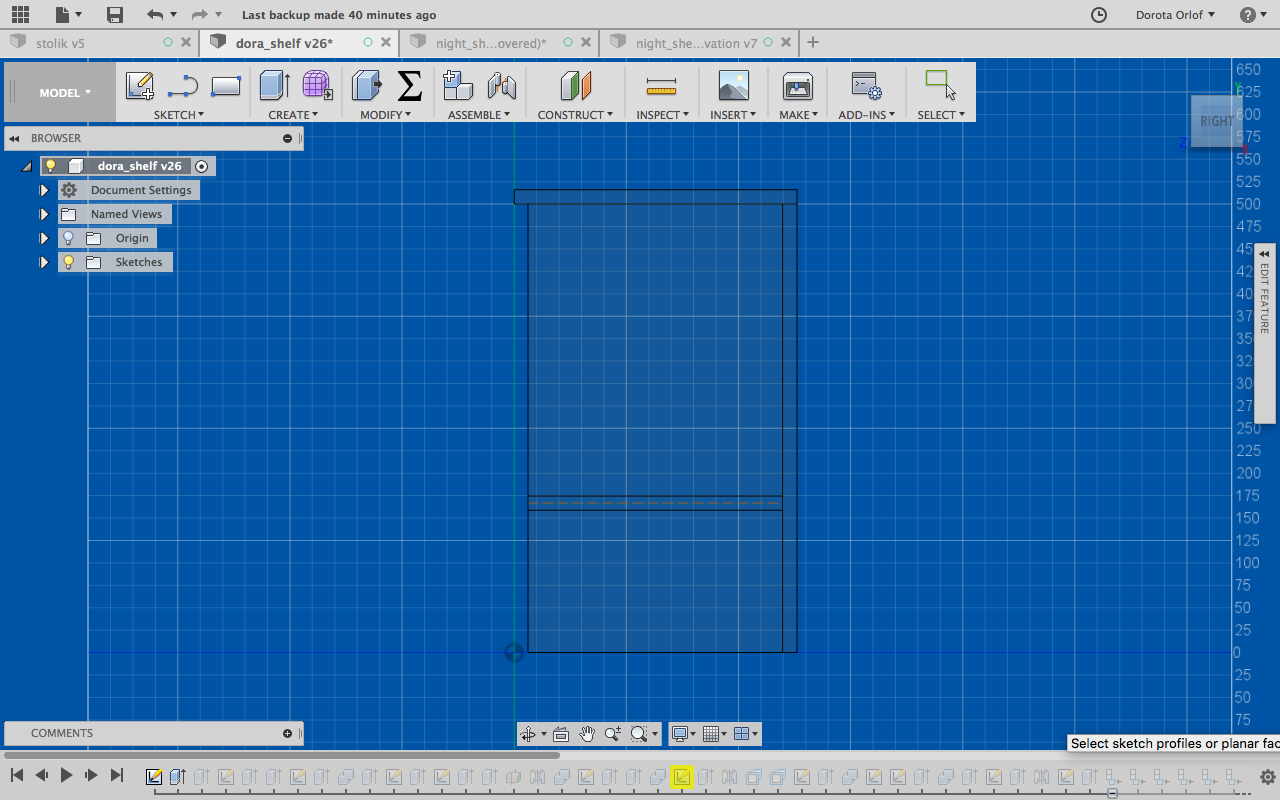The width and height of the screenshot is (1280, 800).
Task: Open the MODIFY menu
Action: coord(386,115)
